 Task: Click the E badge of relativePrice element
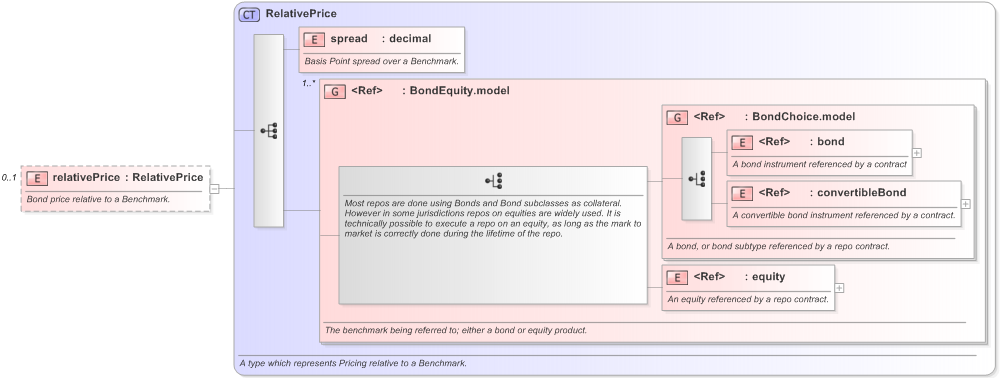pyautogui.click(x=37, y=178)
